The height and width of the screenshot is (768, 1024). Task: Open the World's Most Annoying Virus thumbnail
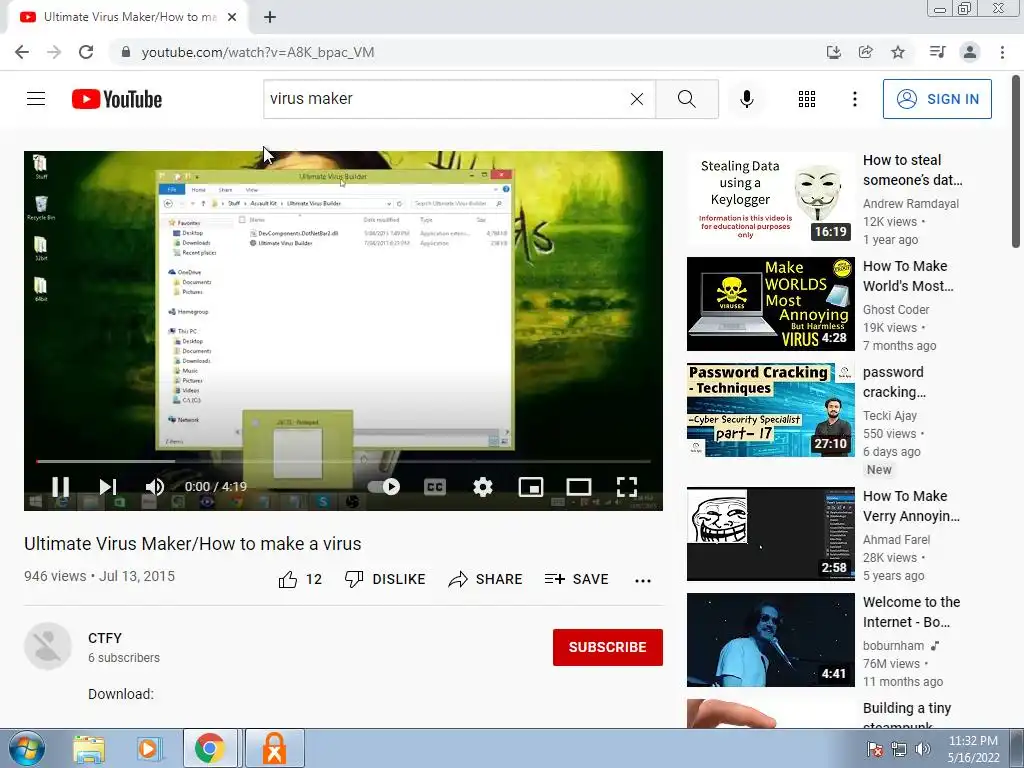tap(771, 304)
